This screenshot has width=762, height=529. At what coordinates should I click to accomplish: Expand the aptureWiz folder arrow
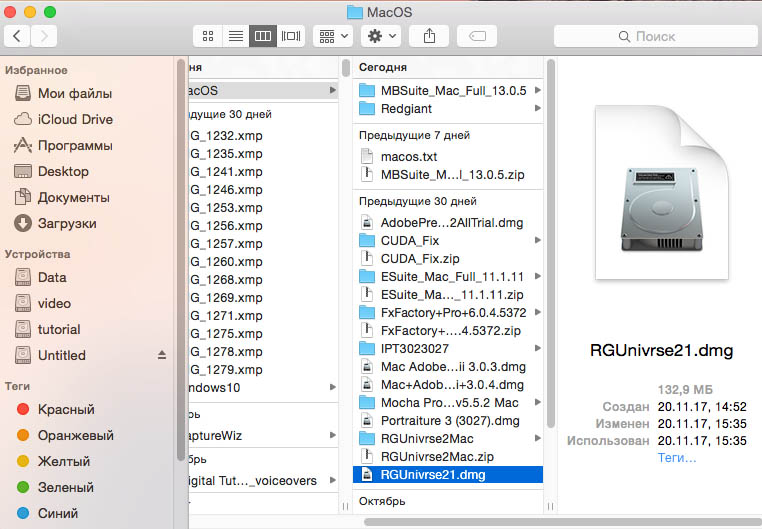[332, 435]
